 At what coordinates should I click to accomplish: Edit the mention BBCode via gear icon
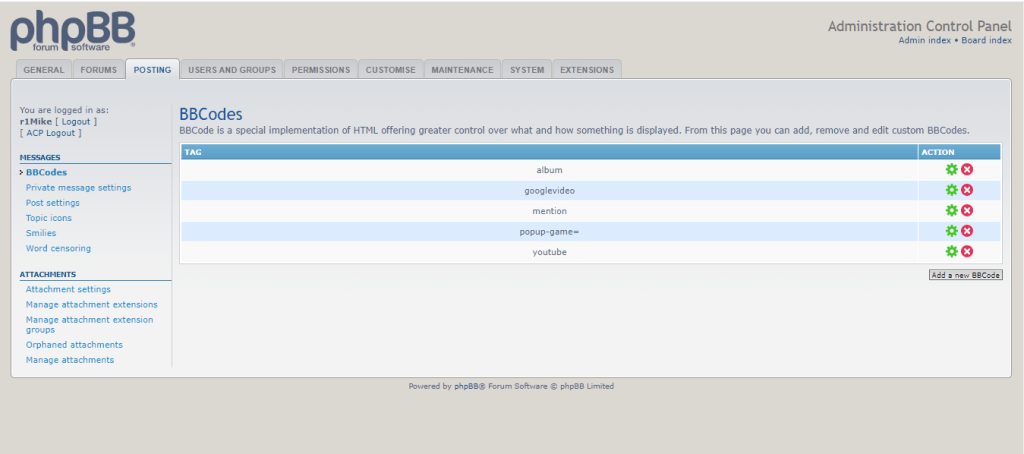(x=952, y=210)
